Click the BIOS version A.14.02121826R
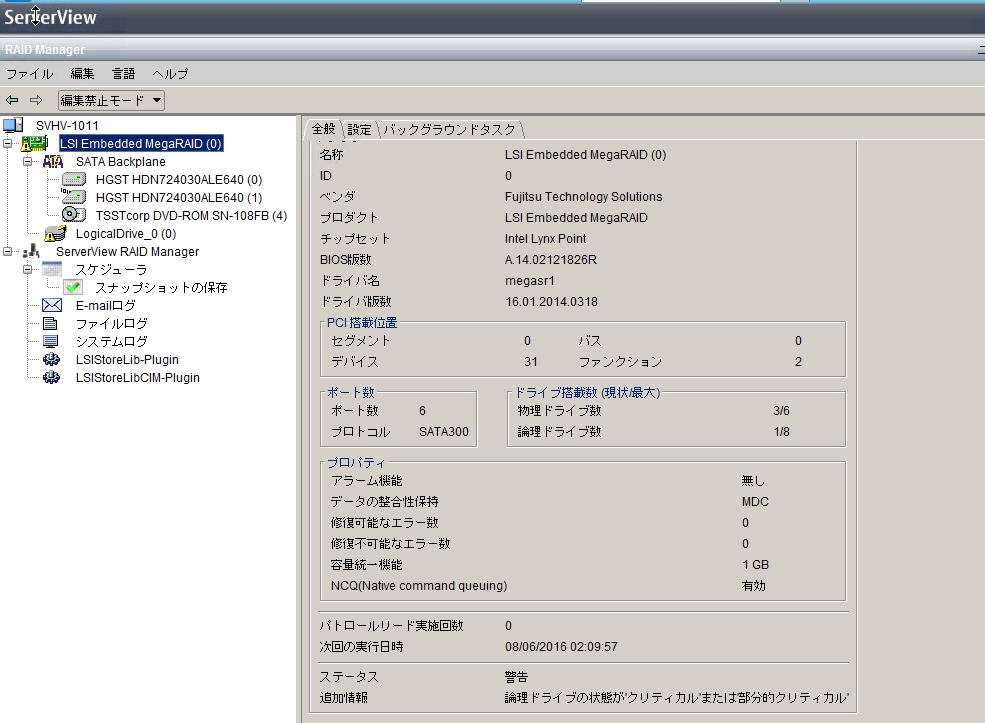Screen dimensions: 985x723 [x=551, y=259]
